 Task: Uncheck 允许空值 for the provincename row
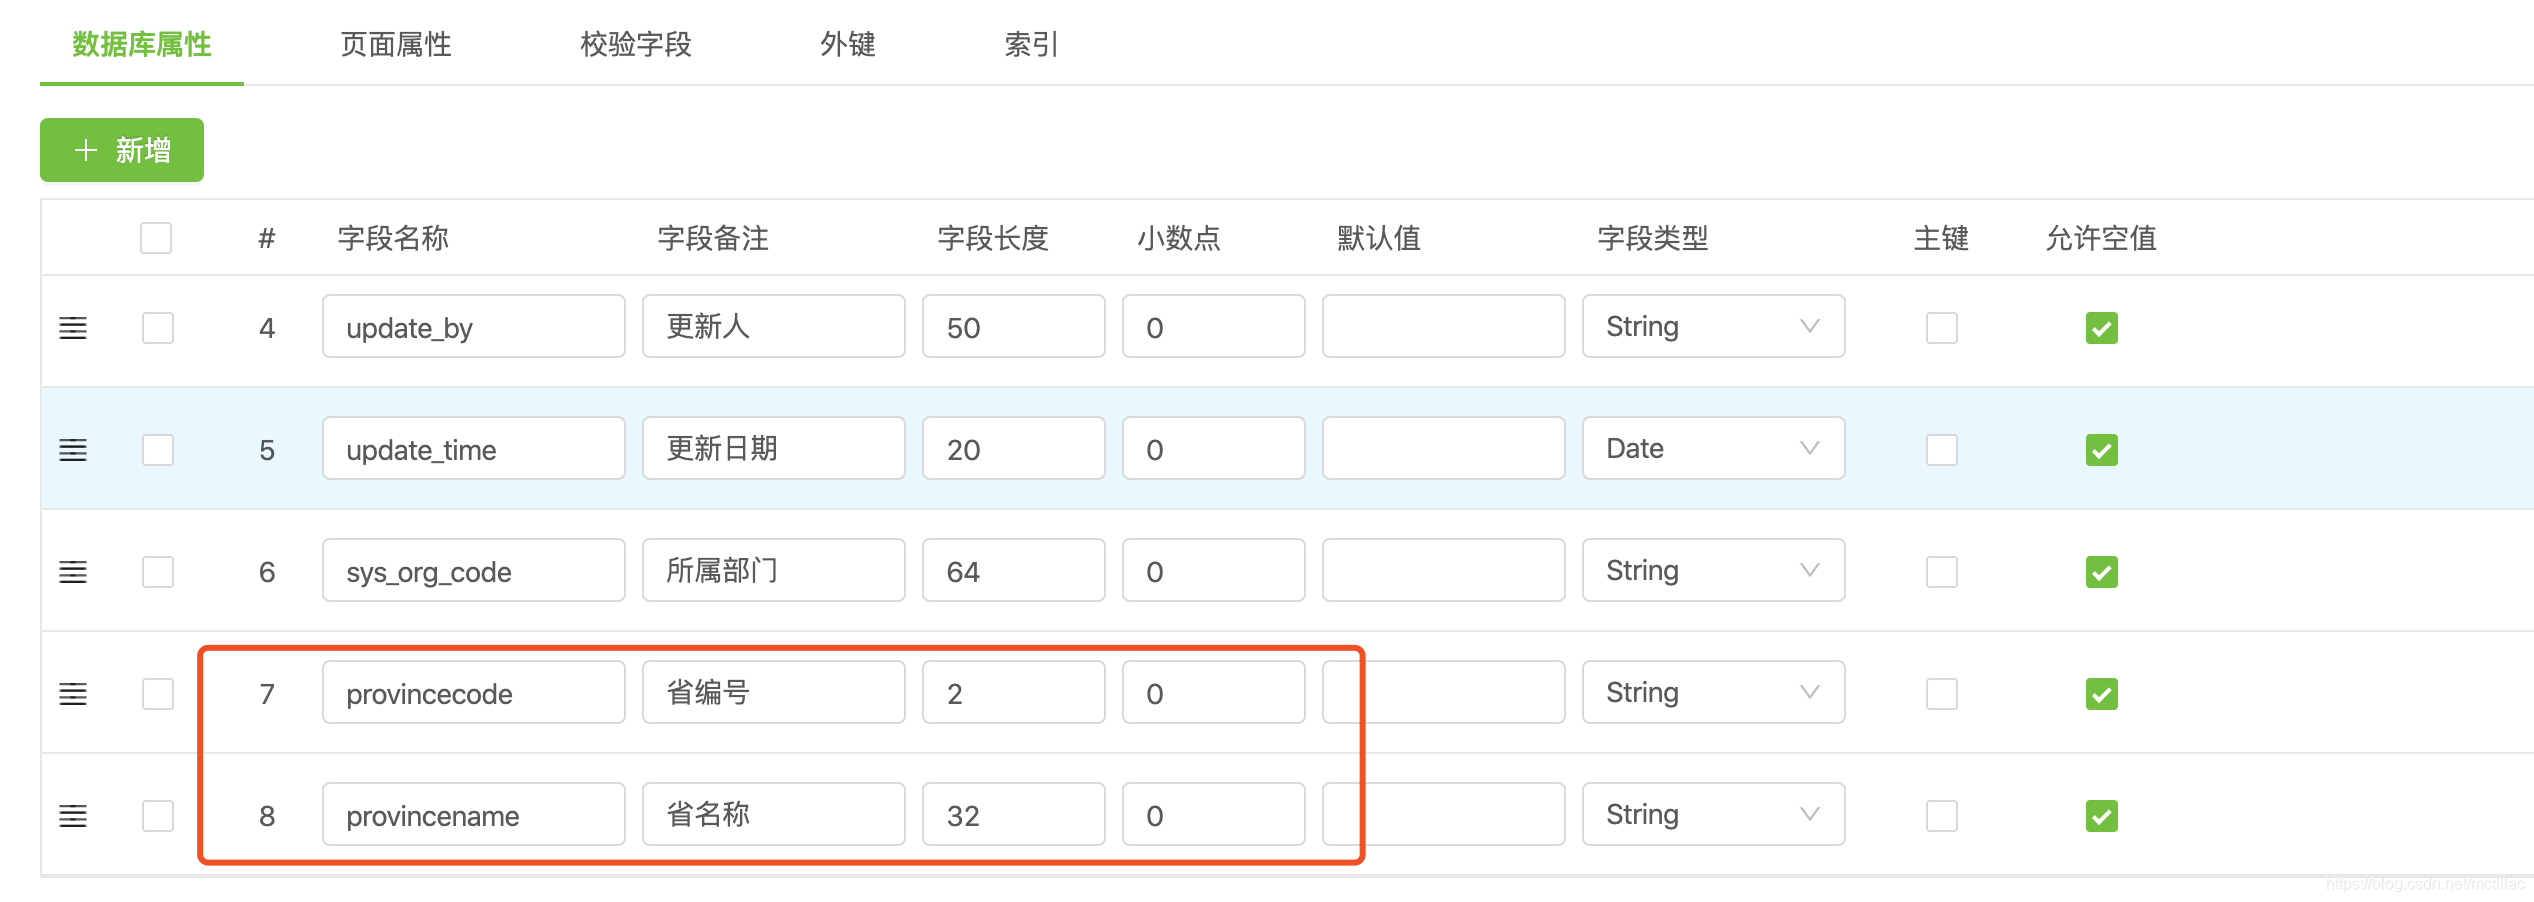pos(2101,817)
